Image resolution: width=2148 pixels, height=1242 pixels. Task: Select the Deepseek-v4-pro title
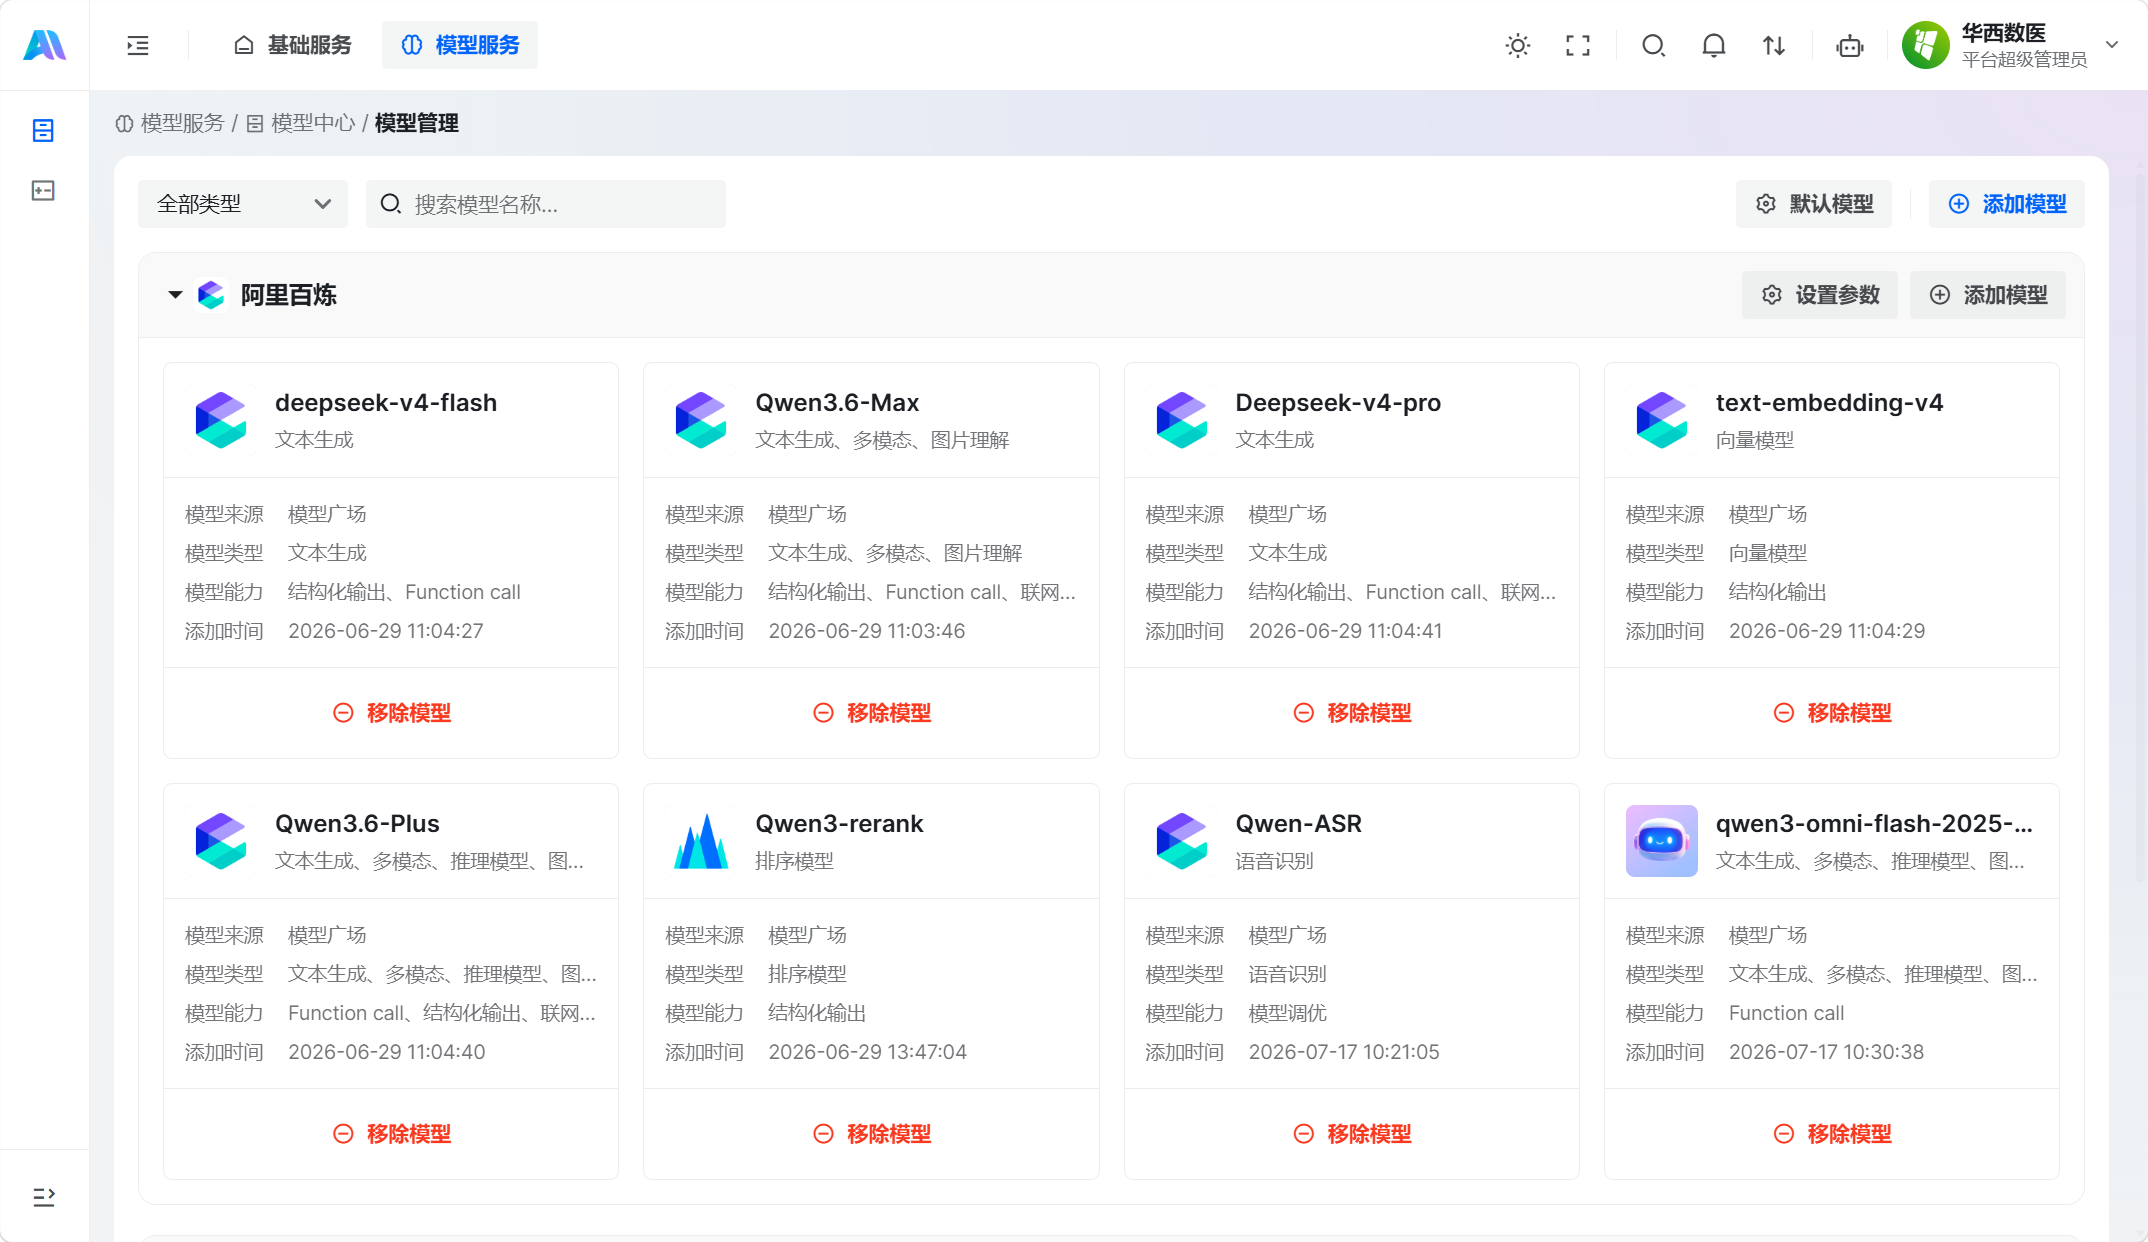pyautogui.click(x=1338, y=403)
